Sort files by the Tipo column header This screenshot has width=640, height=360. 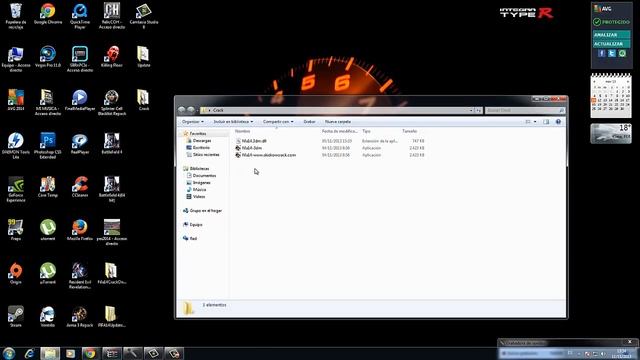click(366, 131)
